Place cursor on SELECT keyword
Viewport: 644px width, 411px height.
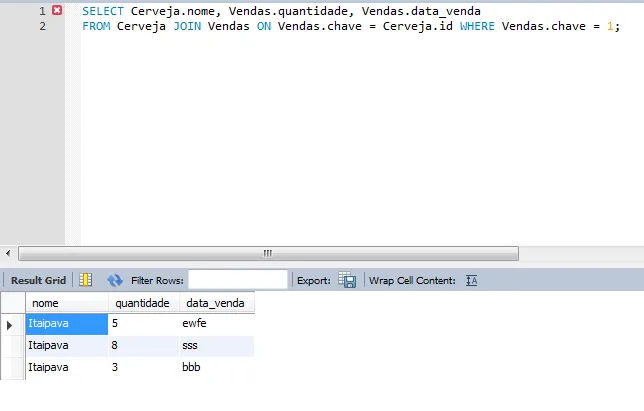[x=103, y=11]
